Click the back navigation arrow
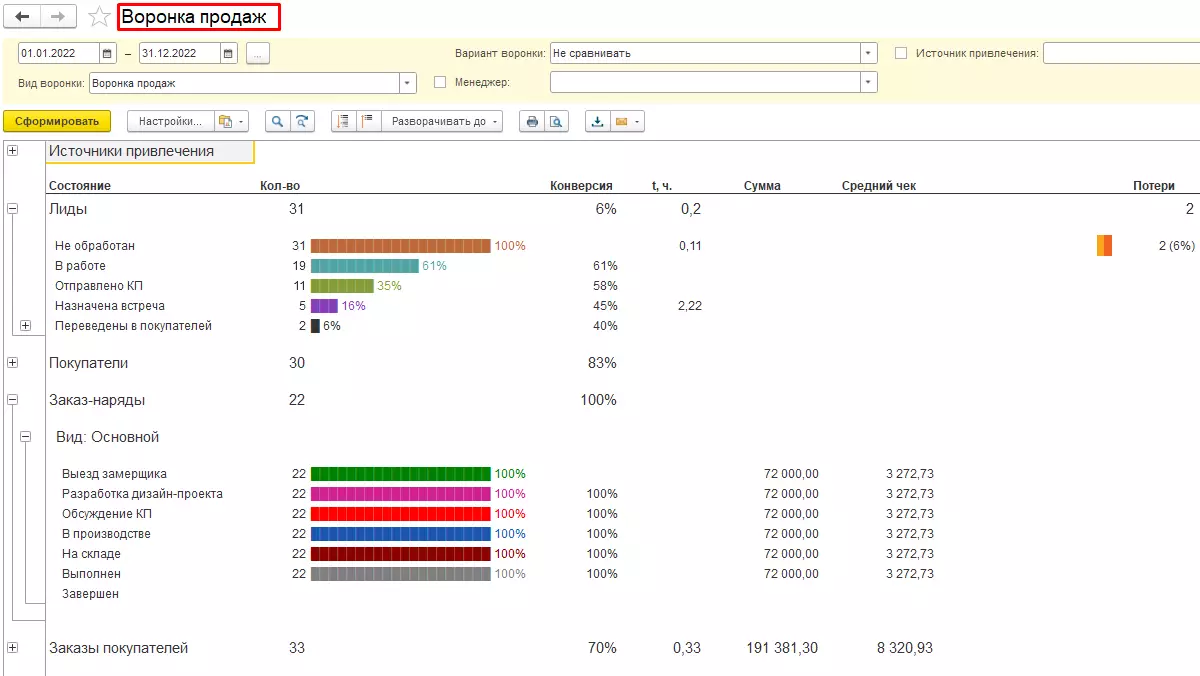This screenshot has width=1200, height=676. tap(22, 17)
